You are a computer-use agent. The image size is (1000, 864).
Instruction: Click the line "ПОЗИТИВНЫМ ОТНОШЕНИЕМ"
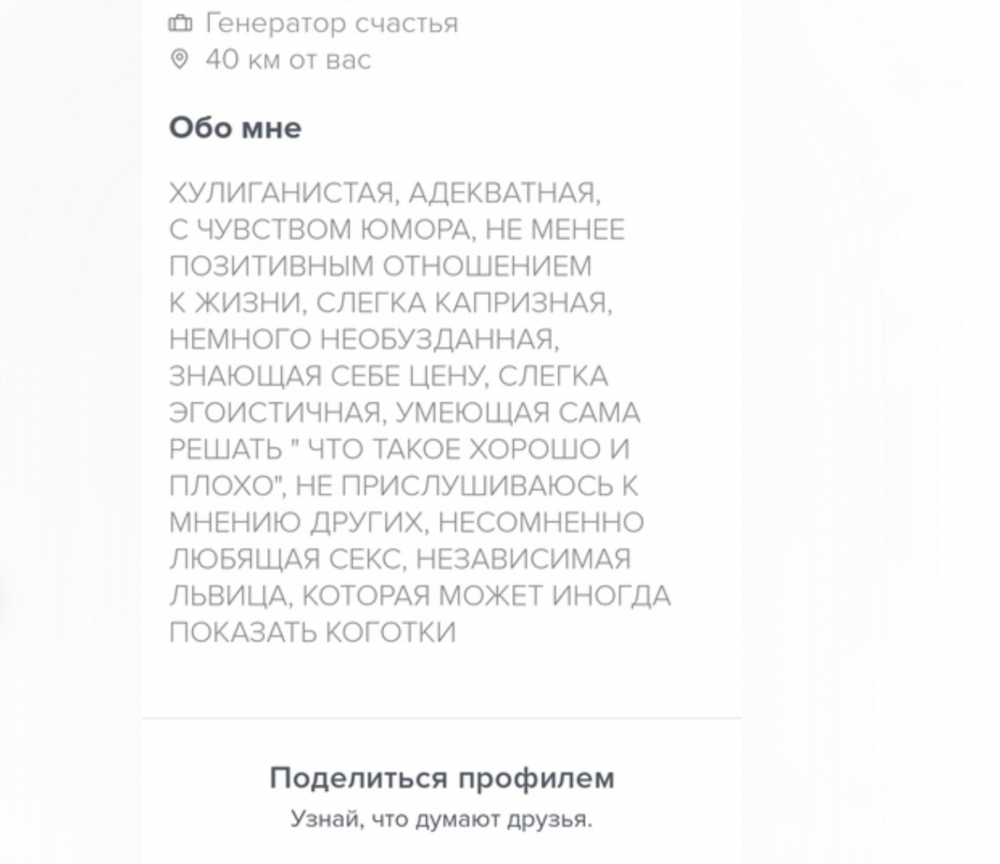(x=381, y=267)
